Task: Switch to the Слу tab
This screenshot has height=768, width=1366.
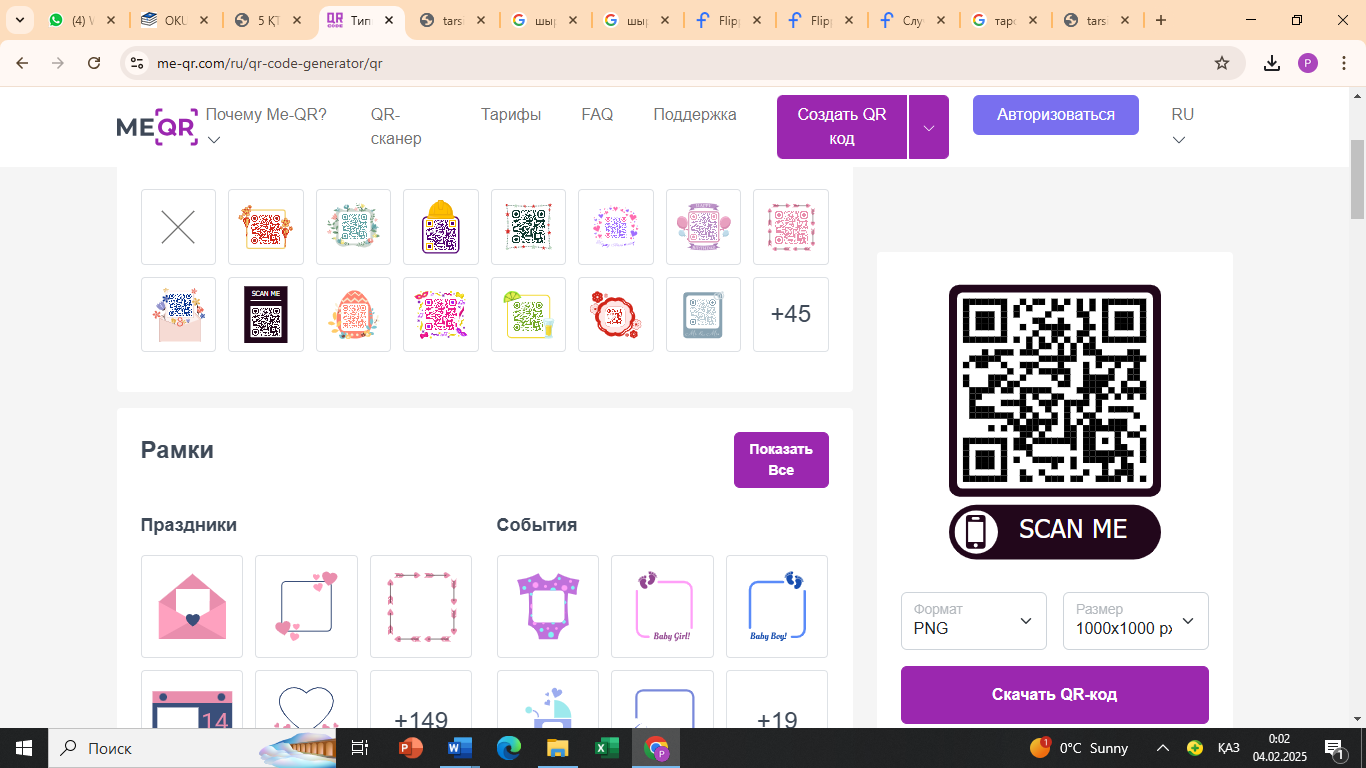Action: (914, 20)
